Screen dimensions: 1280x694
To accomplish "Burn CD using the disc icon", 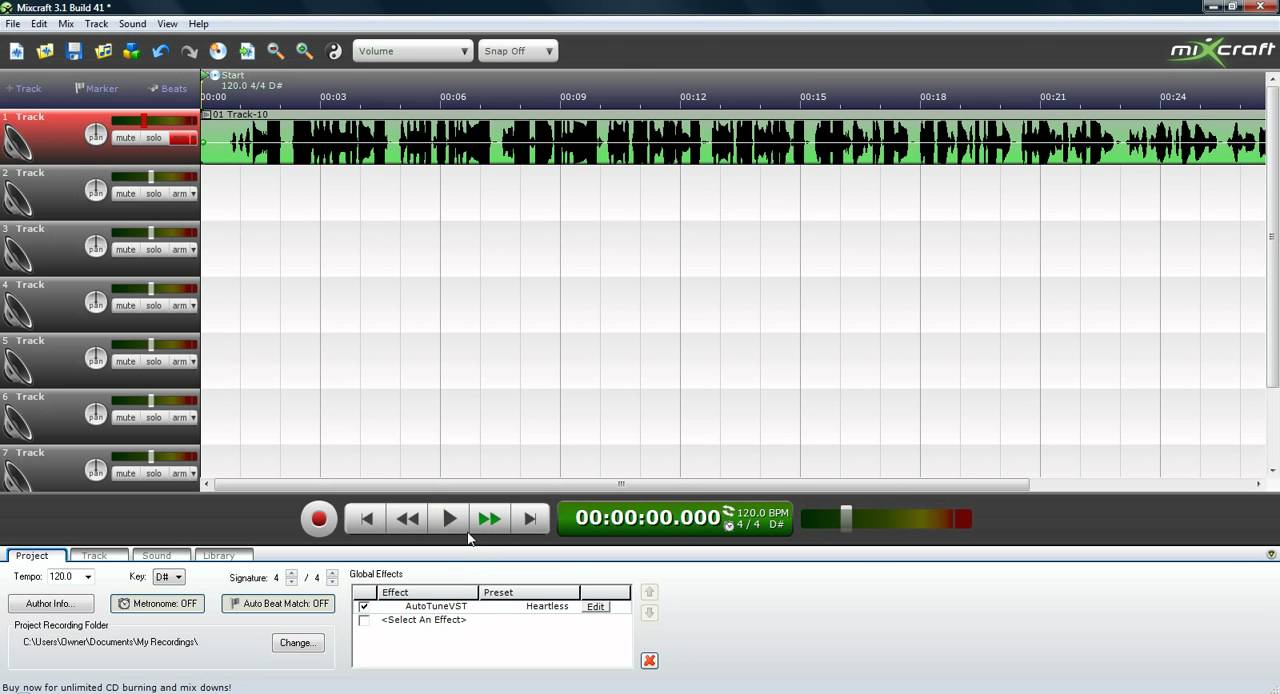I will point(218,51).
